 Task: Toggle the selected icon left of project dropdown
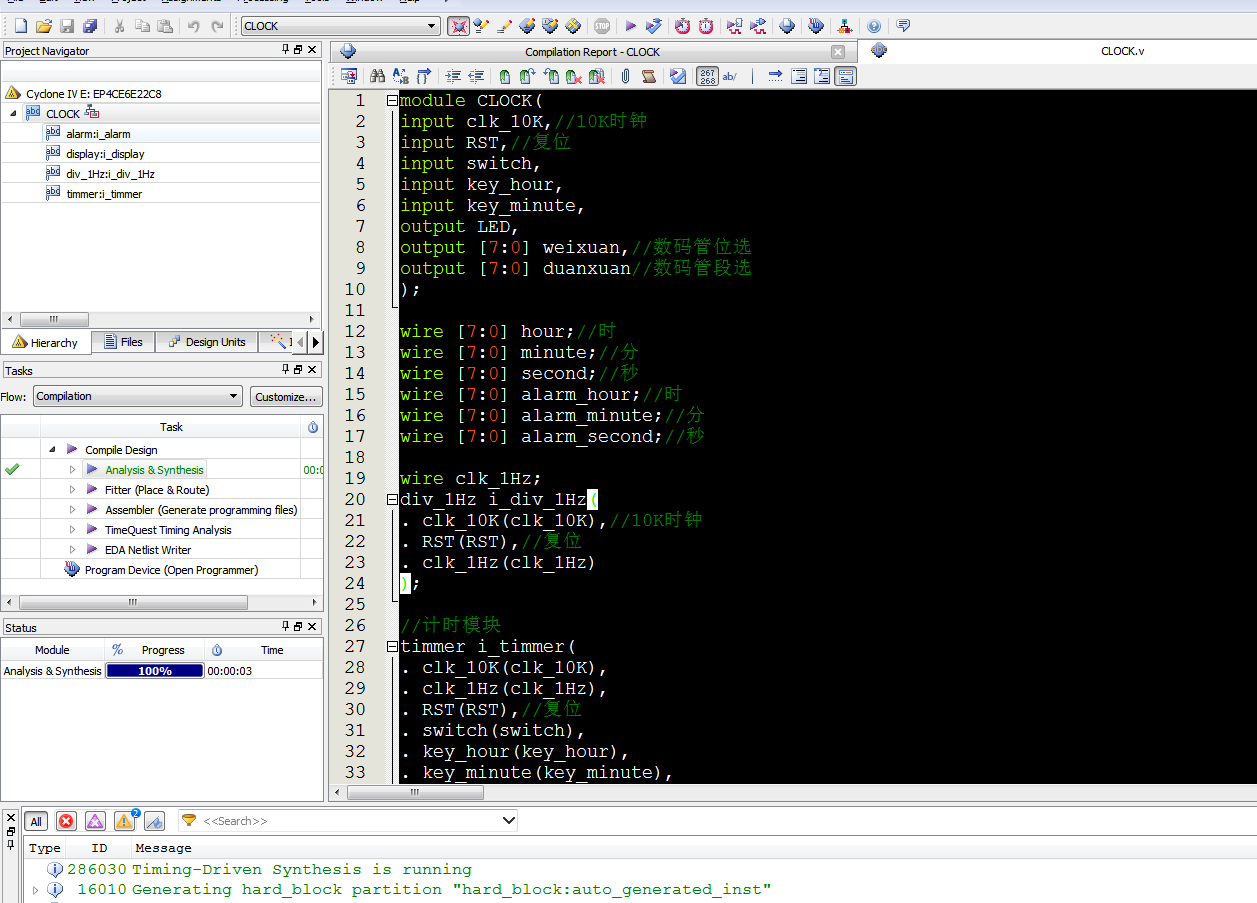pyautogui.click(x=458, y=26)
